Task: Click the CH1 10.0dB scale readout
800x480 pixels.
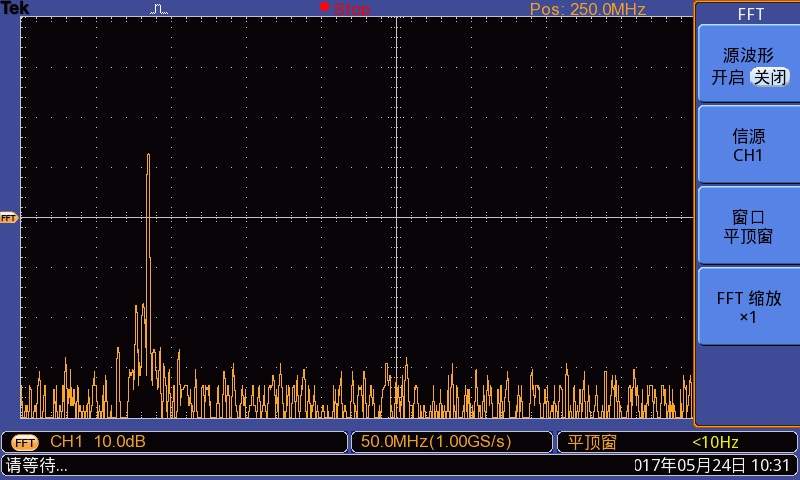Action: click(97, 441)
